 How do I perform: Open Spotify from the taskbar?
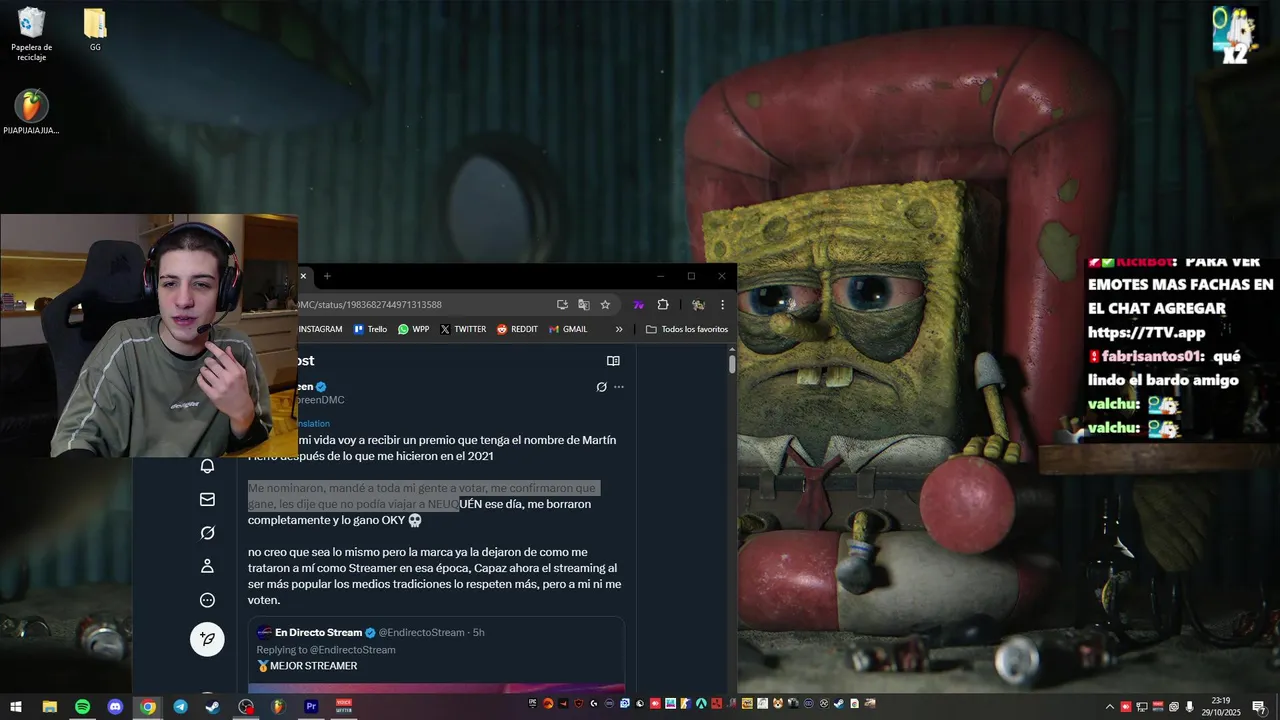pos(82,706)
